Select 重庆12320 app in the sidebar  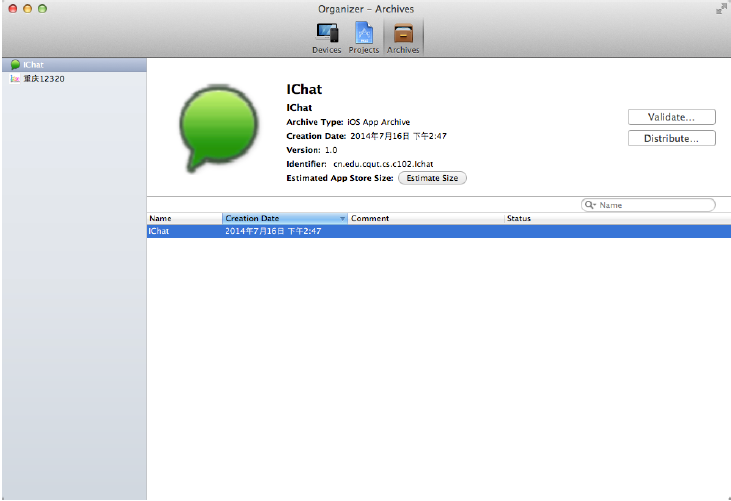tap(43, 78)
